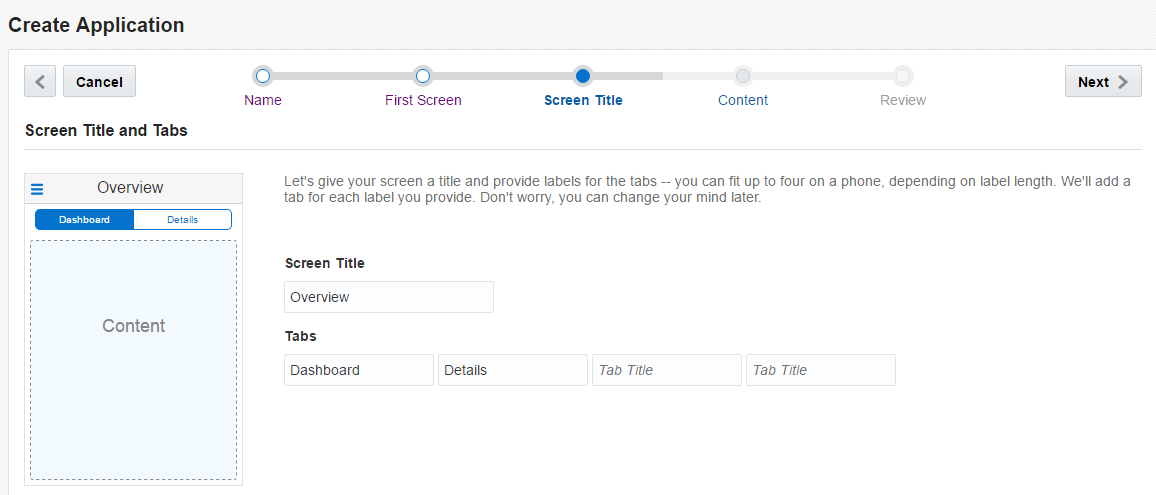Open the hamburger menu in phone preview
The width and height of the screenshot is (1156, 495).
pos(37,188)
